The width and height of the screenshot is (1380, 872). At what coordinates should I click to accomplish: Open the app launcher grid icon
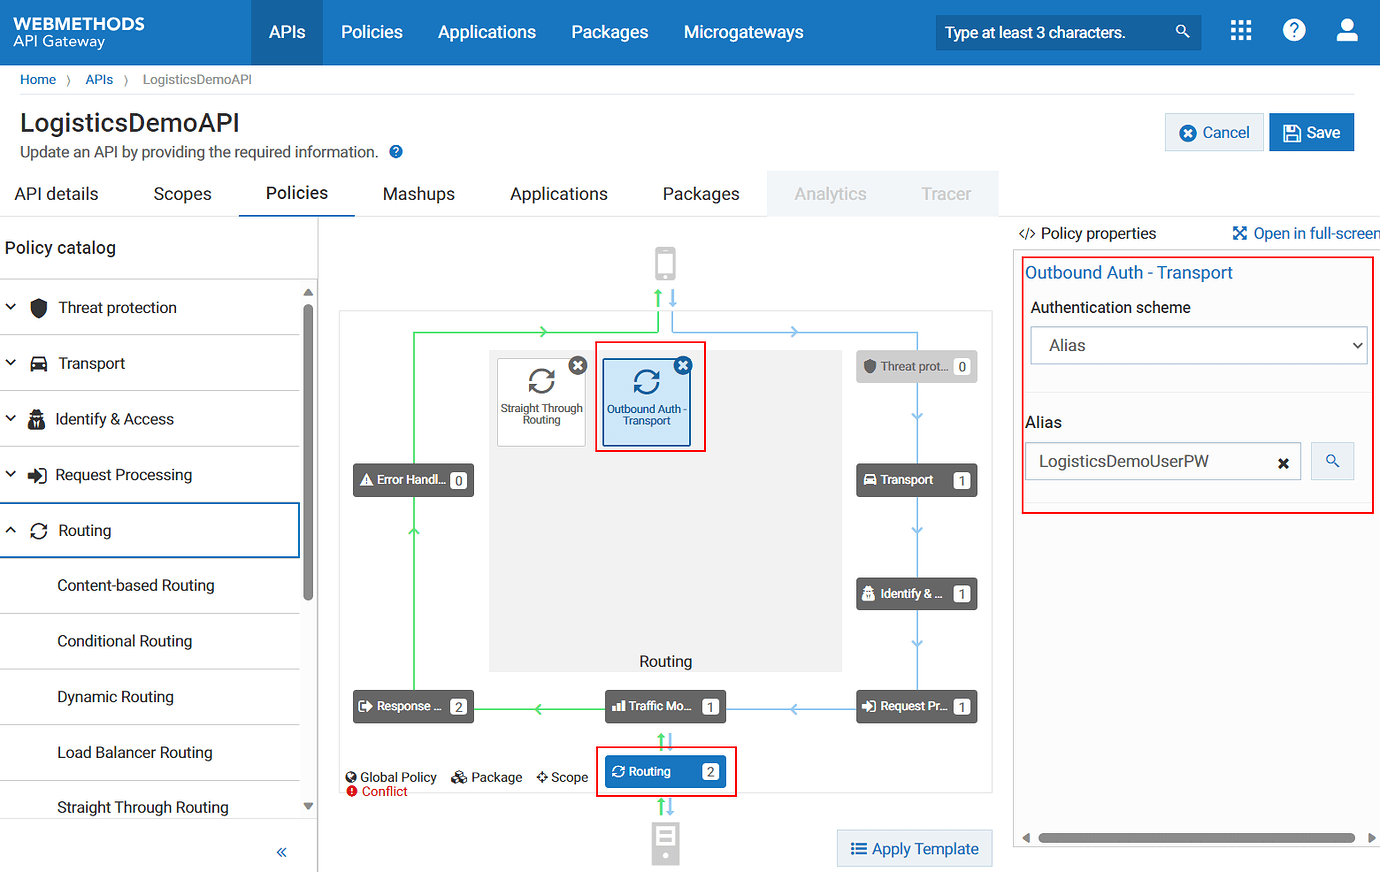click(x=1241, y=31)
